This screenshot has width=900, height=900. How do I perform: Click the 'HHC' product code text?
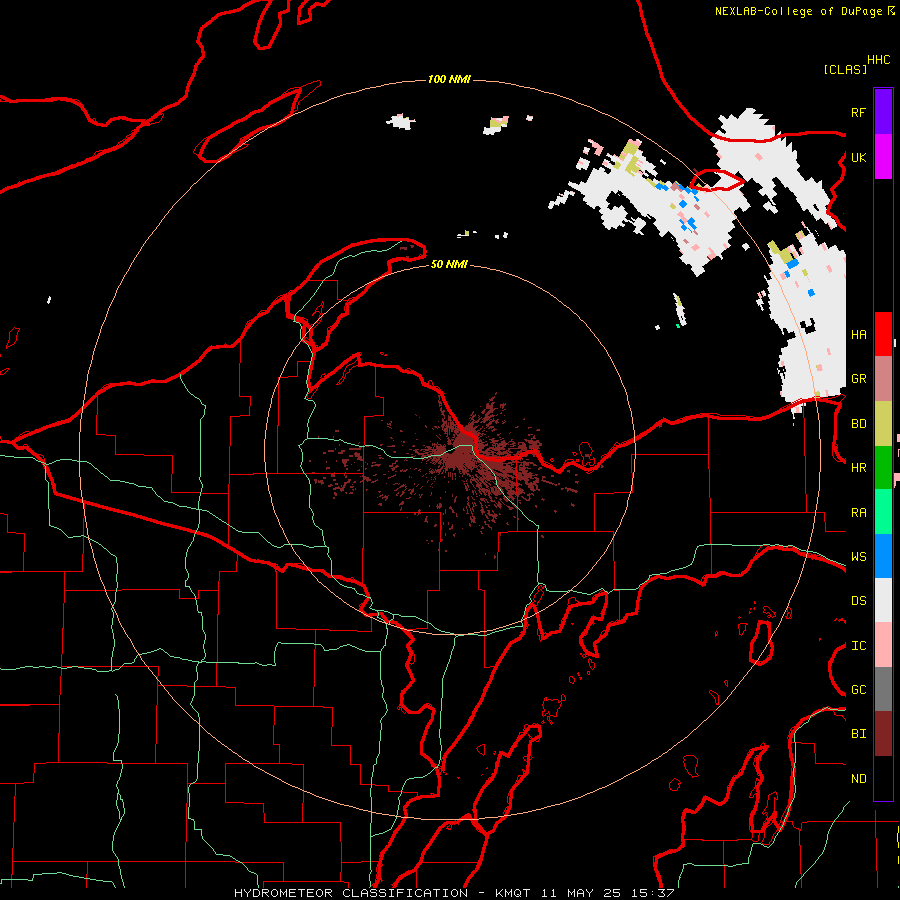point(878,60)
